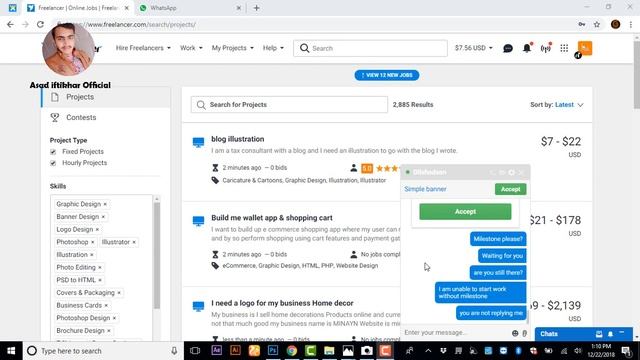Image resolution: width=640 pixels, height=360 pixels.
Task: Remove the Logo Design skill tag
Action: point(97,229)
